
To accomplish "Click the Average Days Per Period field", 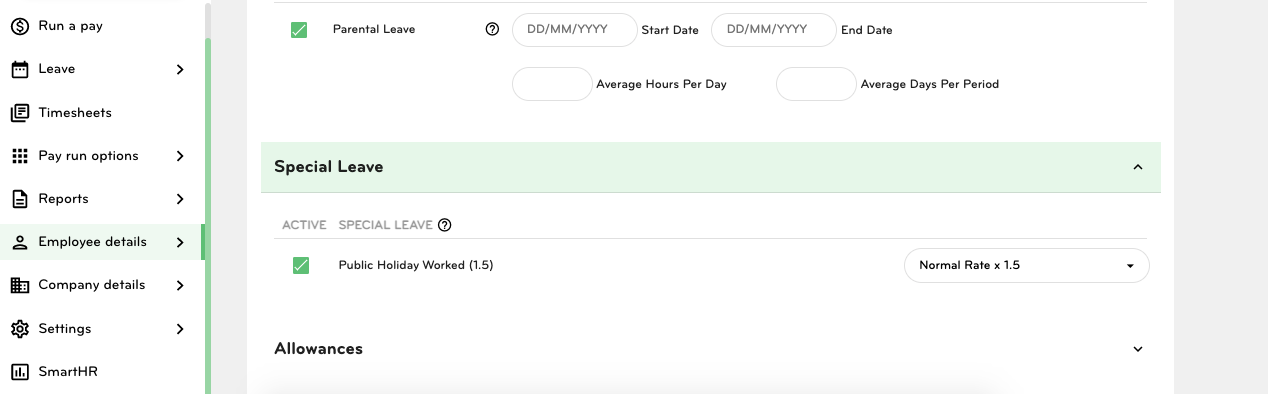I will pyautogui.click(x=816, y=84).
